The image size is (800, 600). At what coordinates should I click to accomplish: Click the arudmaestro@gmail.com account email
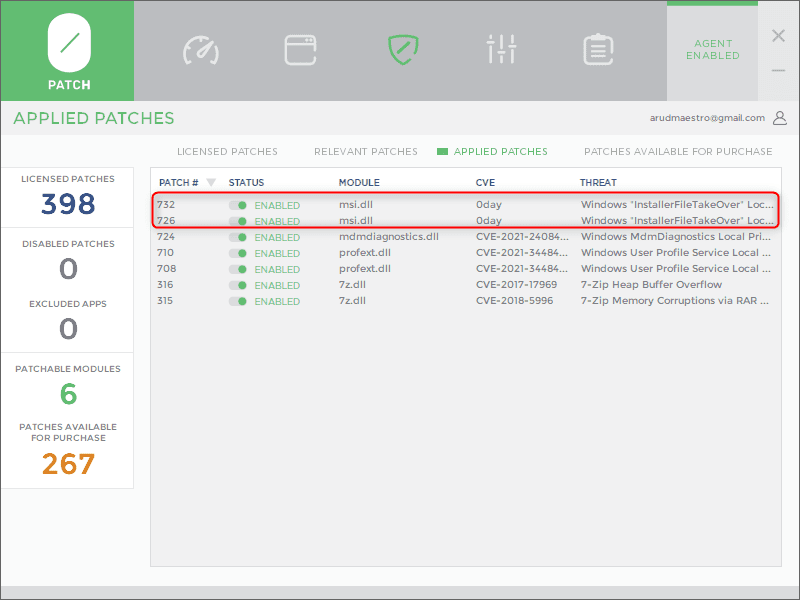(x=707, y=118)
